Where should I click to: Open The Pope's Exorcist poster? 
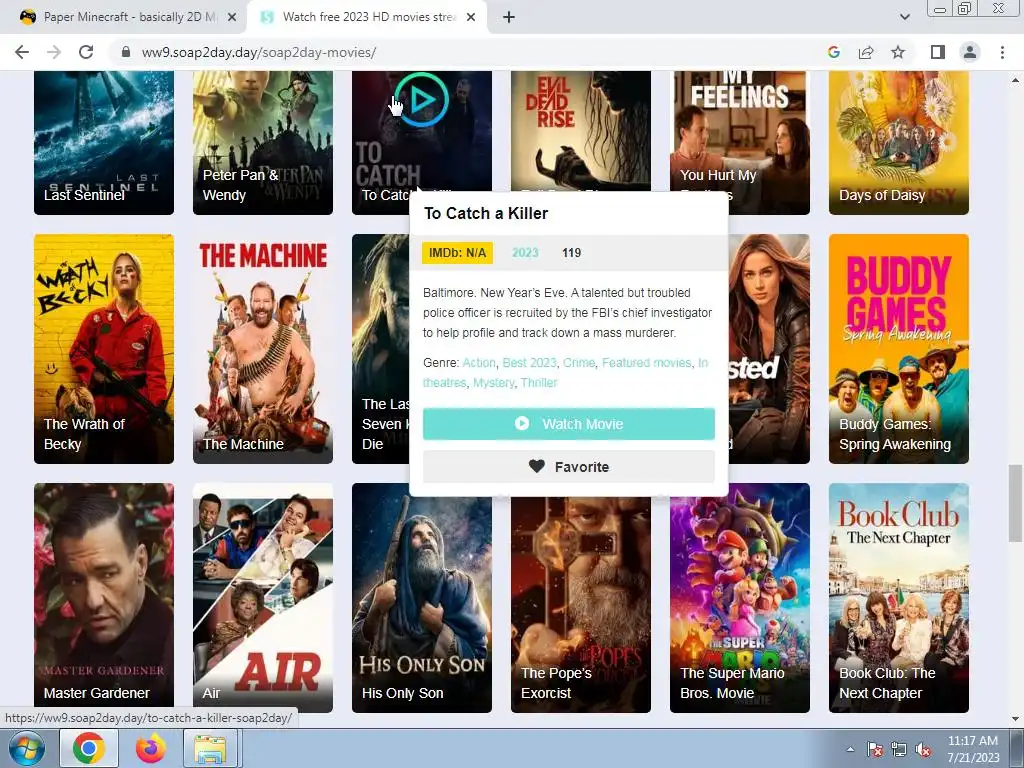(x=581, y=604)
